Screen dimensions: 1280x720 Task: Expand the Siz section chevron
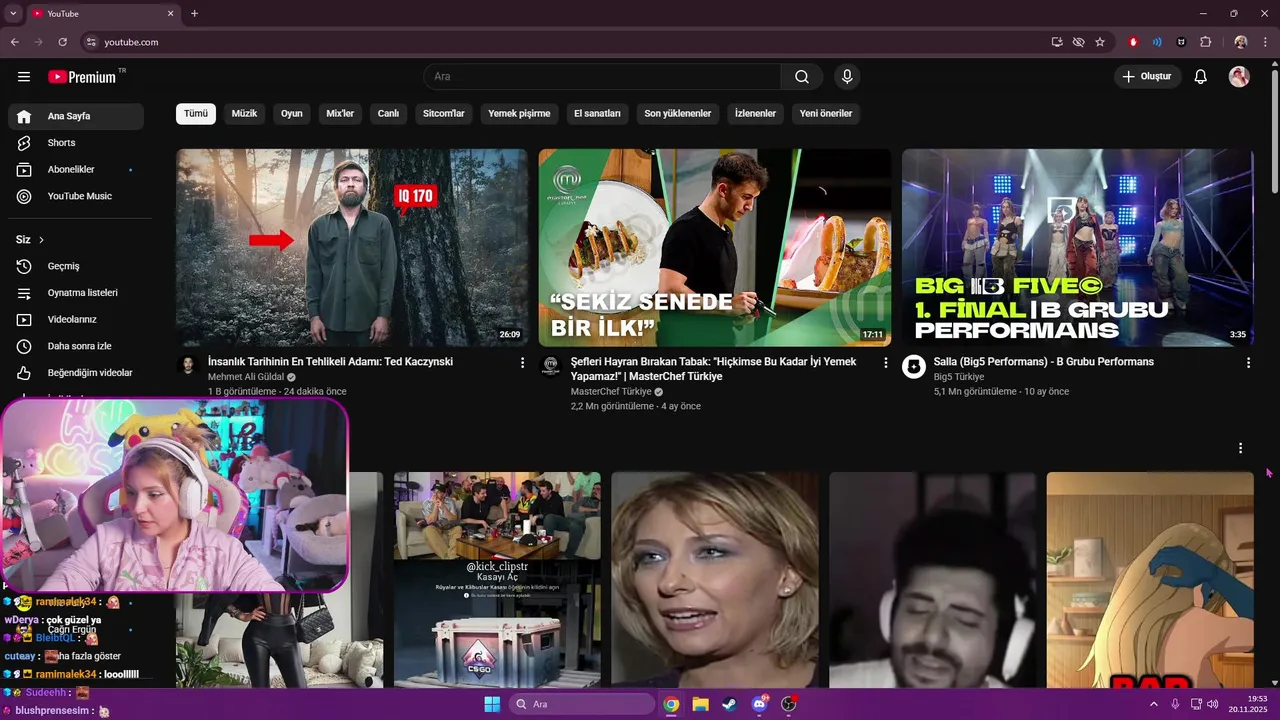click(x=41, y=240)
